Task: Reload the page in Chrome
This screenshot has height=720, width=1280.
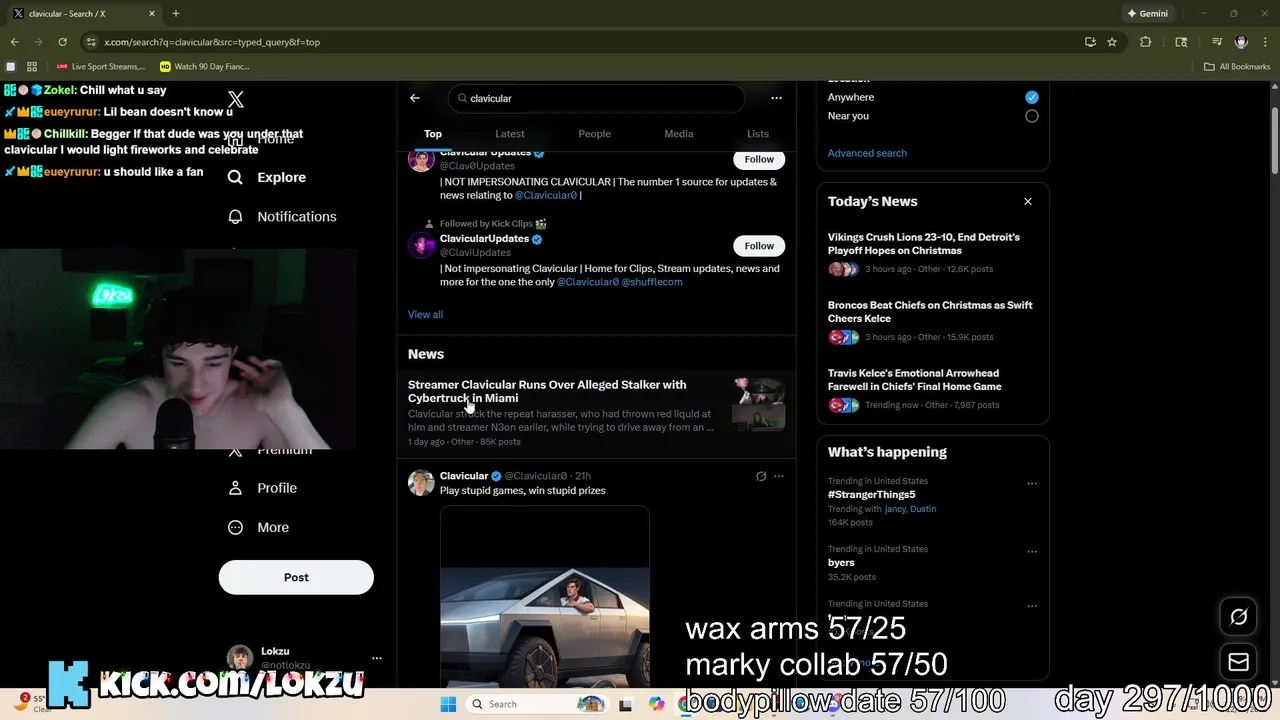Action: click(62, 42)
